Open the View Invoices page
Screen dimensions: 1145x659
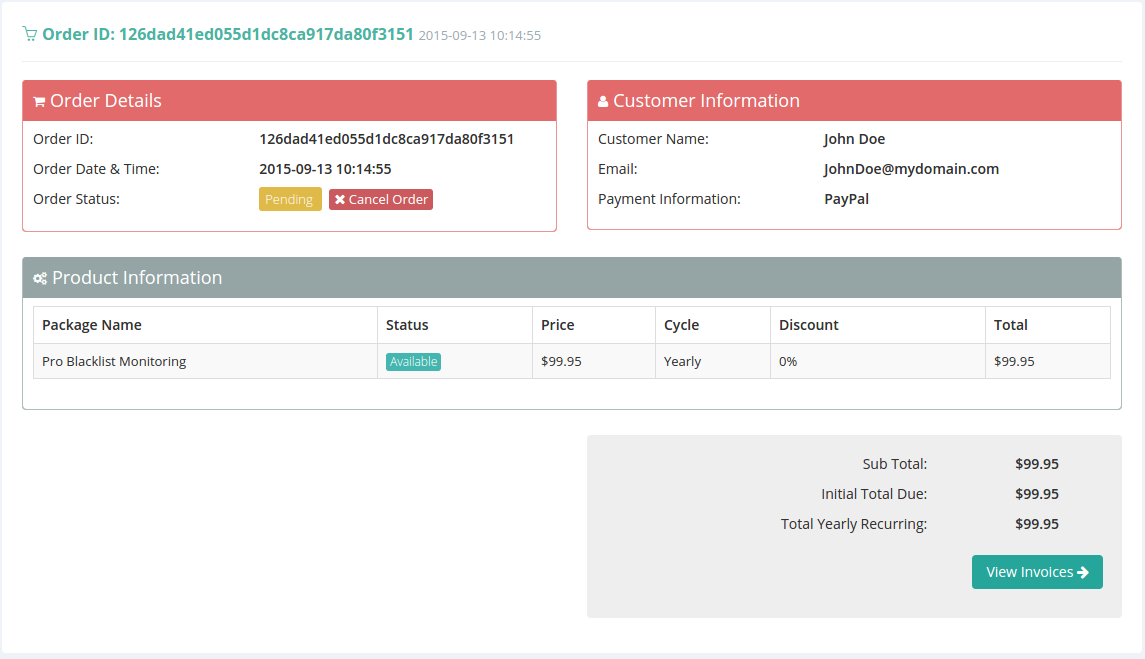[1037, 572]
